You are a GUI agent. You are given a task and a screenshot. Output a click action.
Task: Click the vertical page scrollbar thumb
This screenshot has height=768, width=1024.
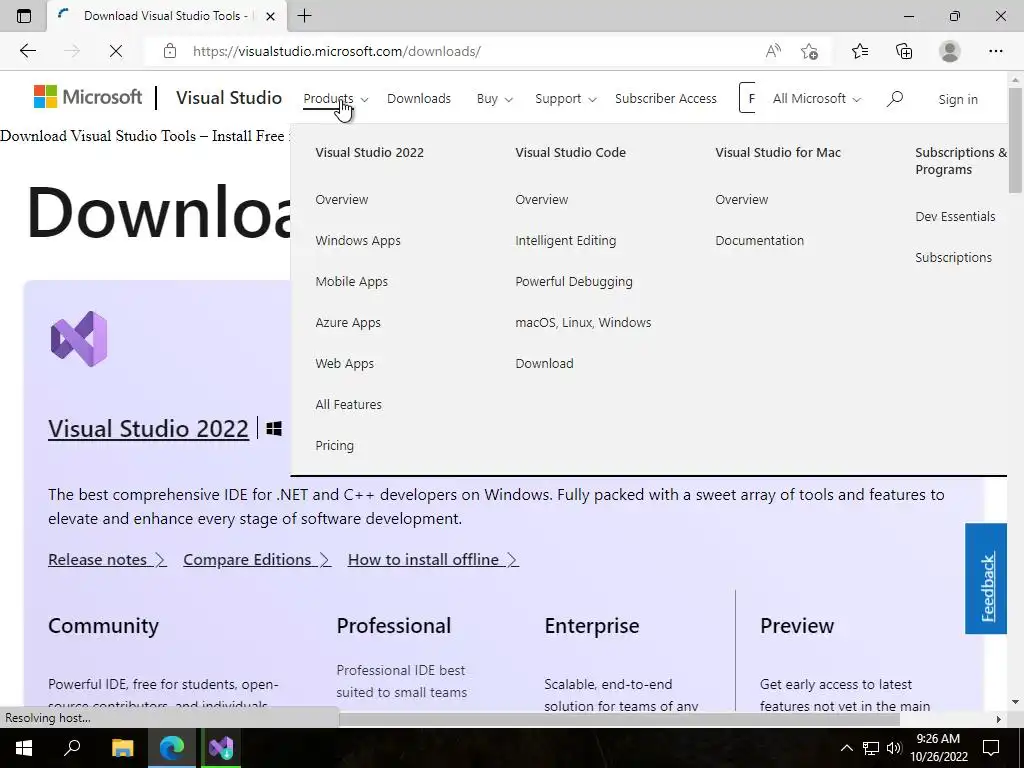[x=1015, y=140]
